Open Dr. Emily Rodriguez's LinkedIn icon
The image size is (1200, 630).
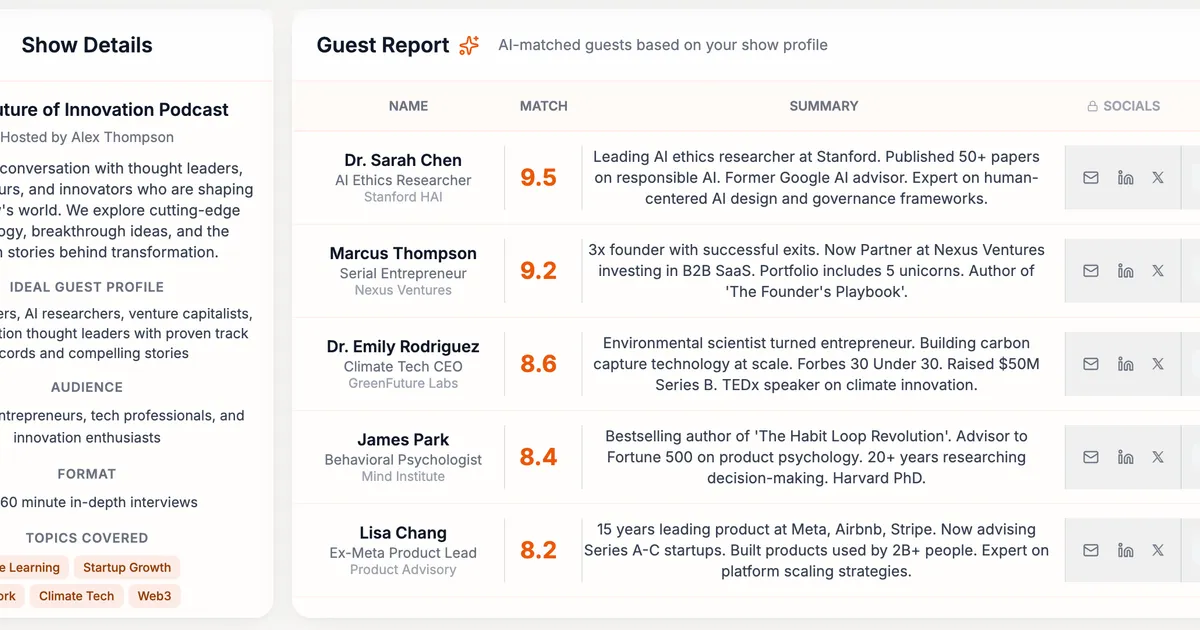[x=1125, y=364]
